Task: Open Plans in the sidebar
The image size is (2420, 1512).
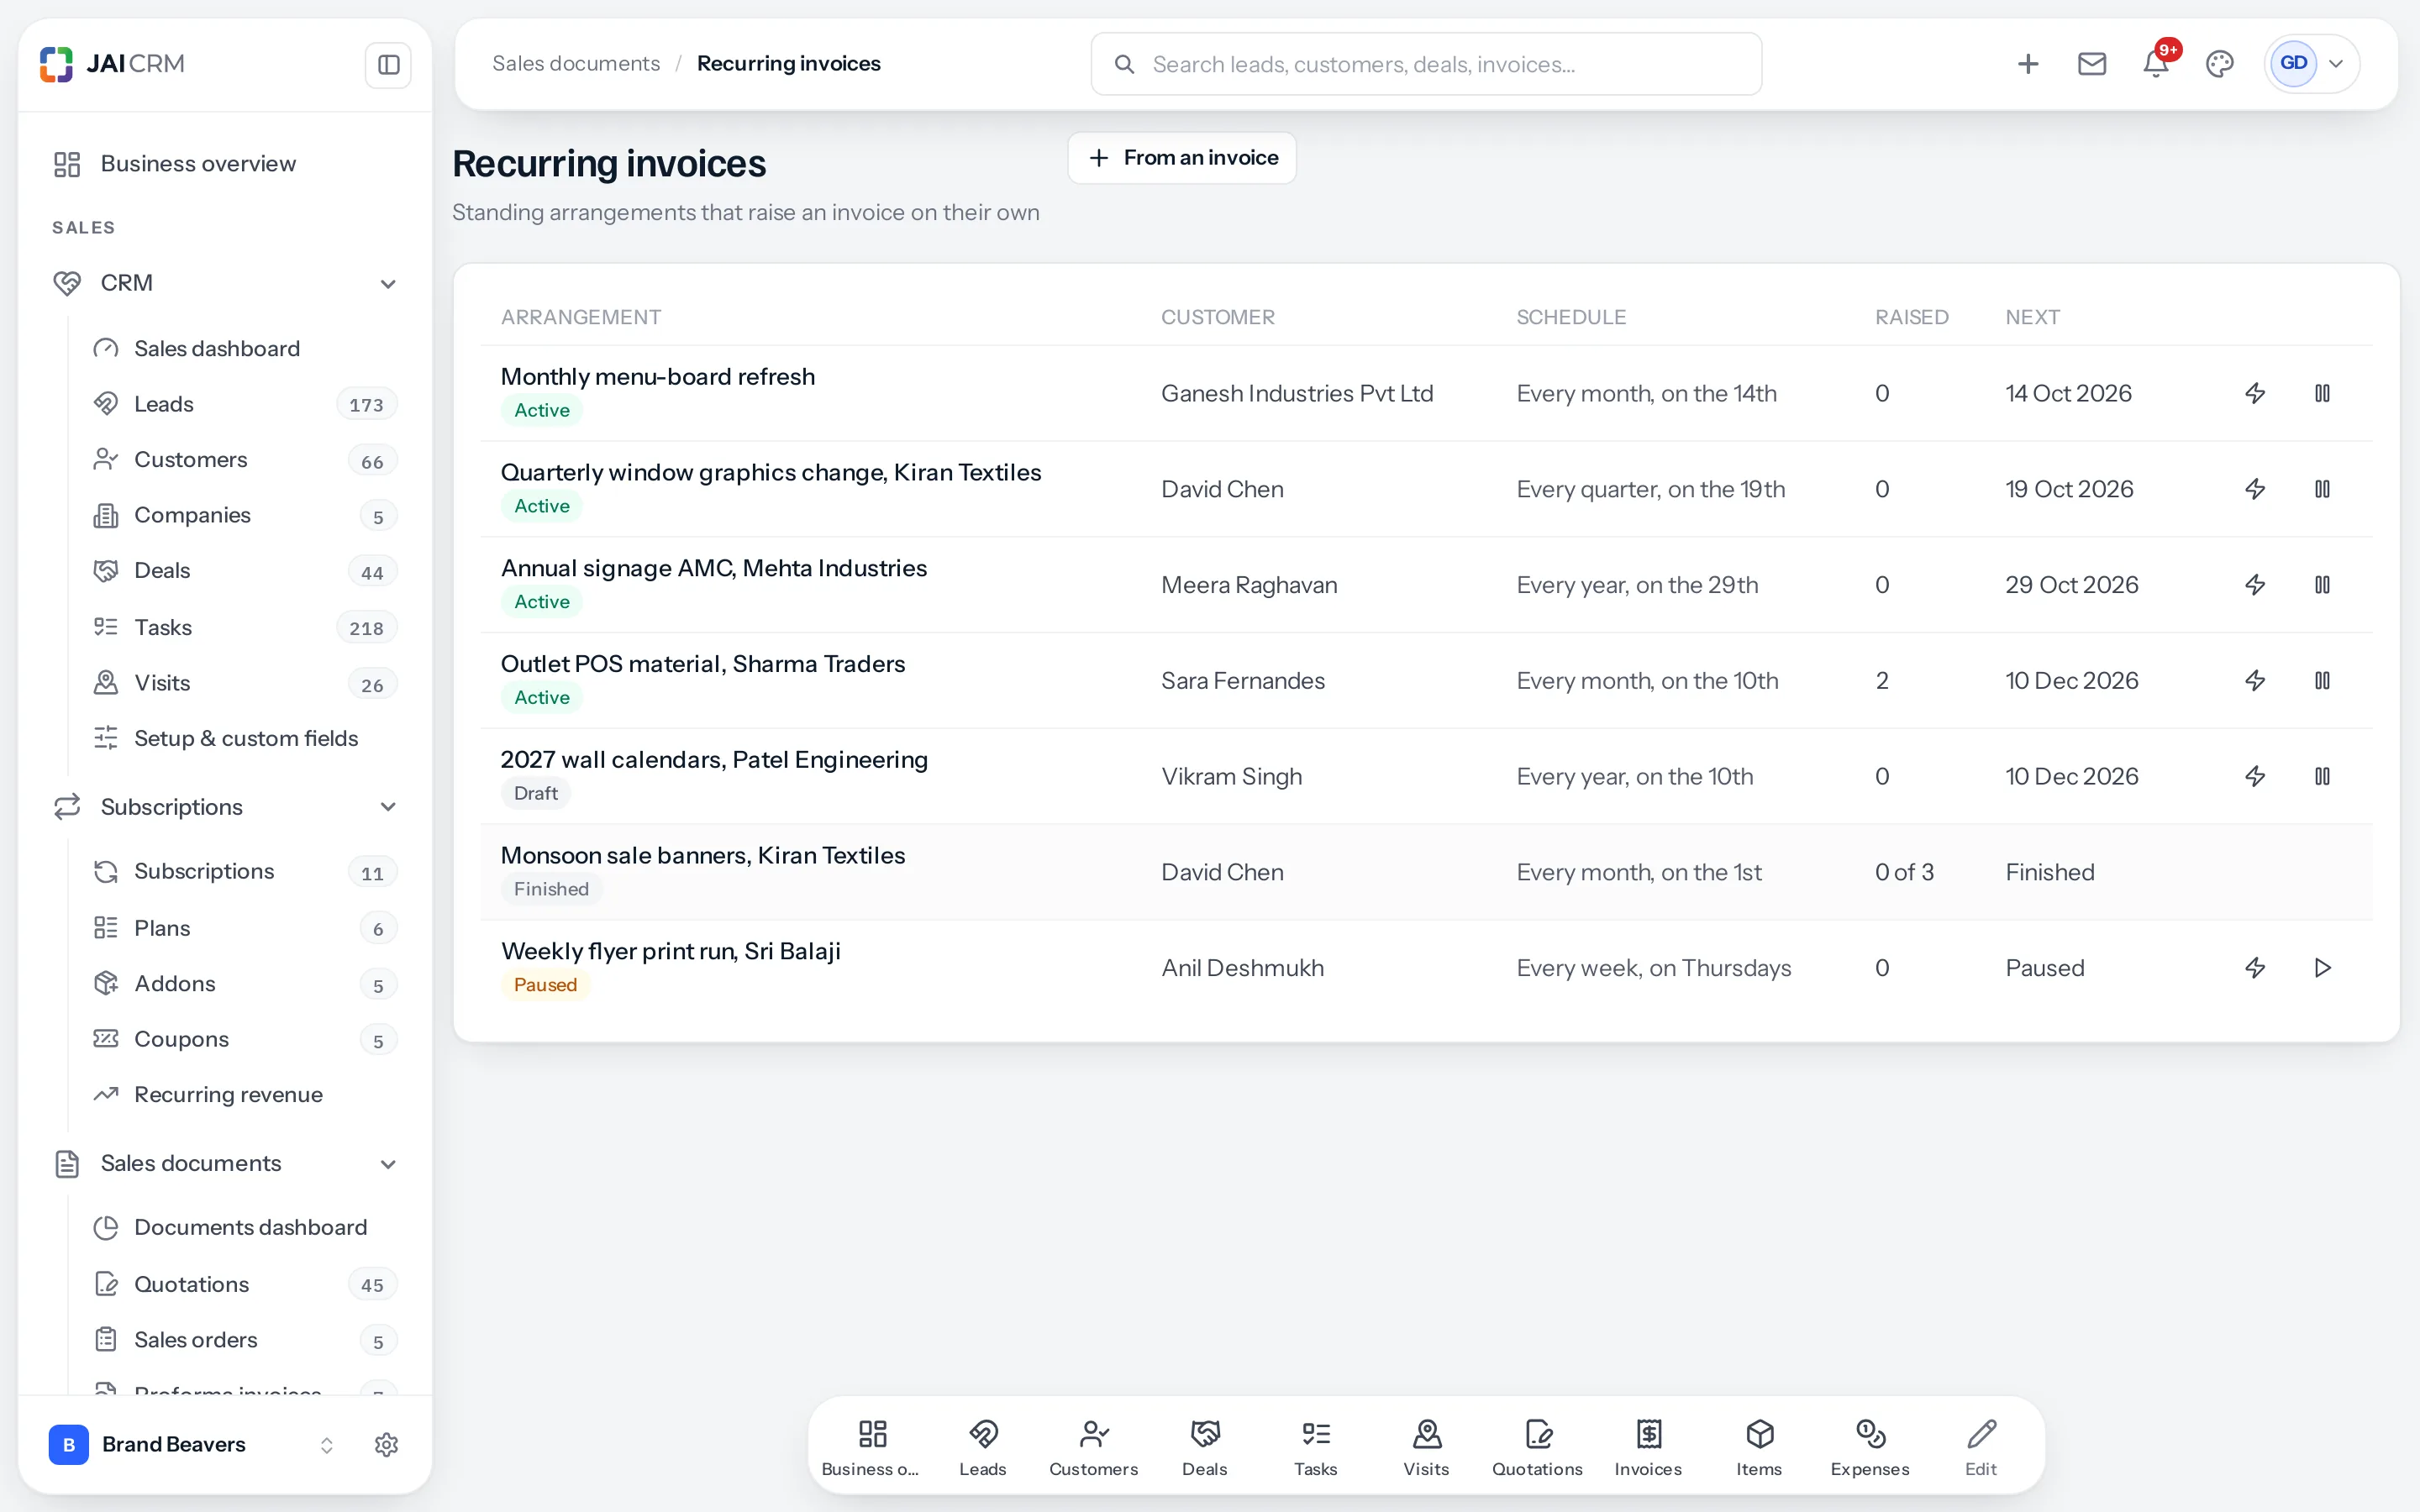Action: coord(245,928)
